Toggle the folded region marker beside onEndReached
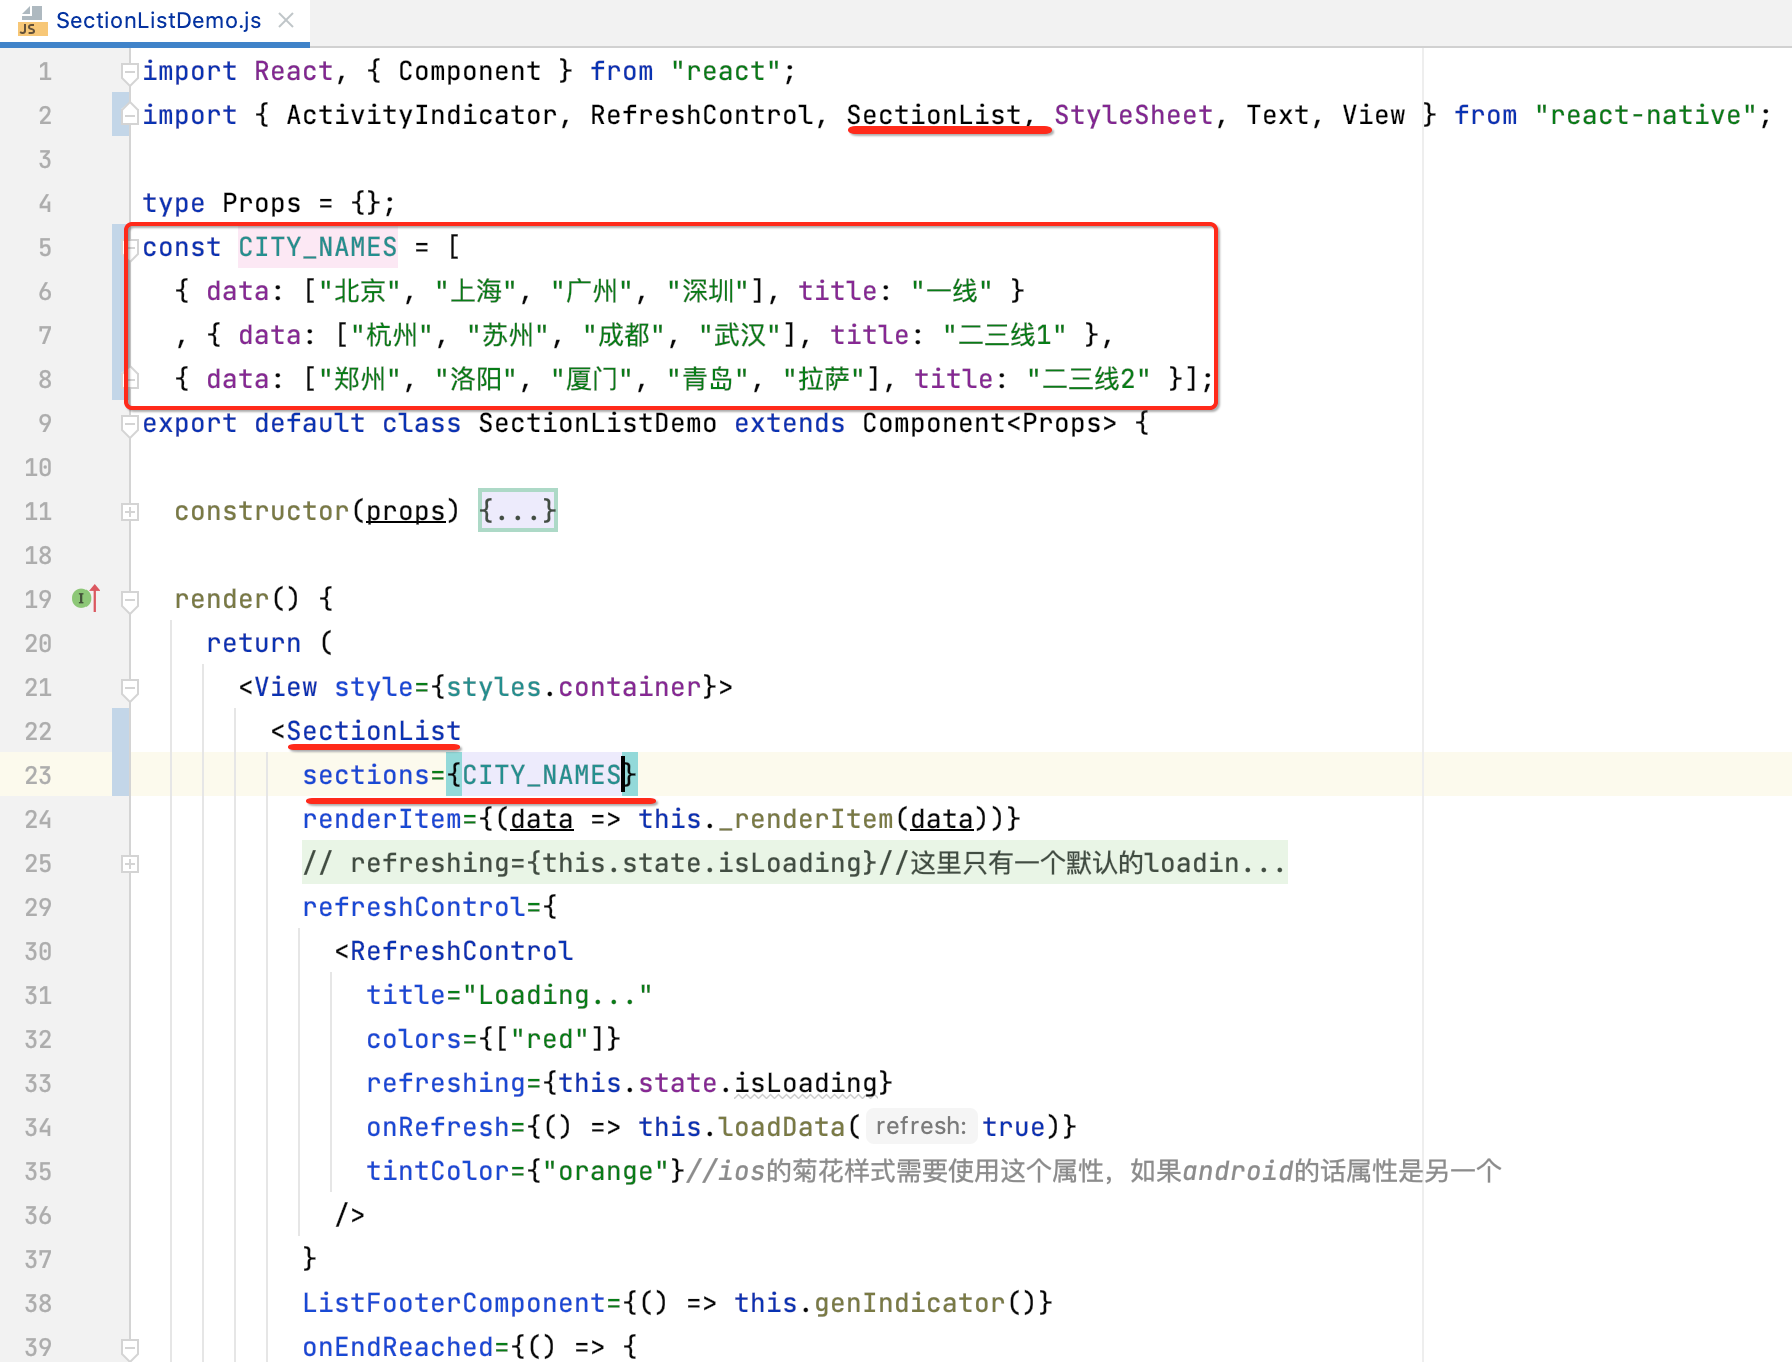The height and width of the screenshot is (1362, 1792). tap(128, 1346)
